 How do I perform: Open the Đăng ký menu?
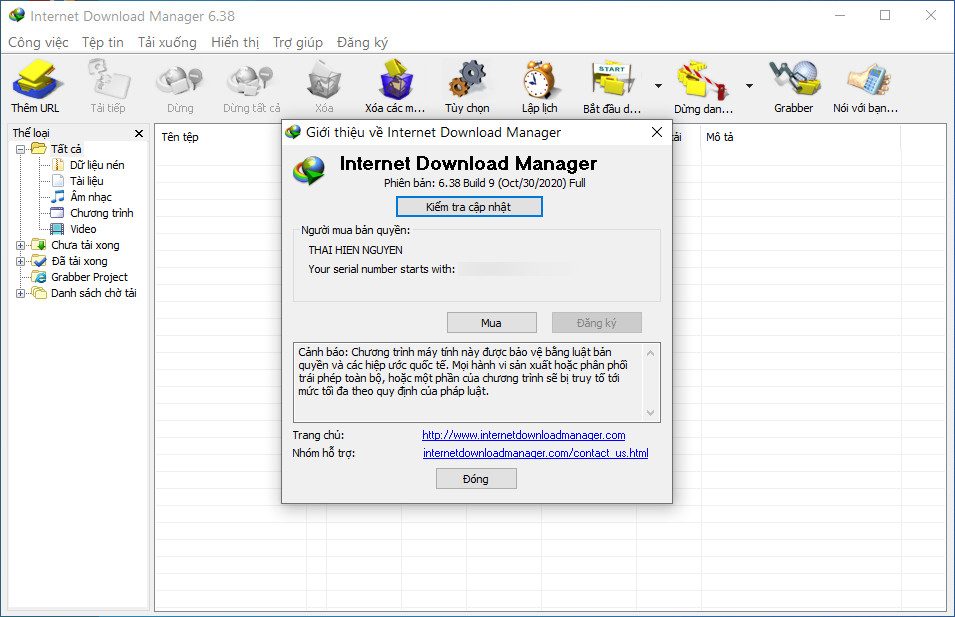tap(362, 42)
